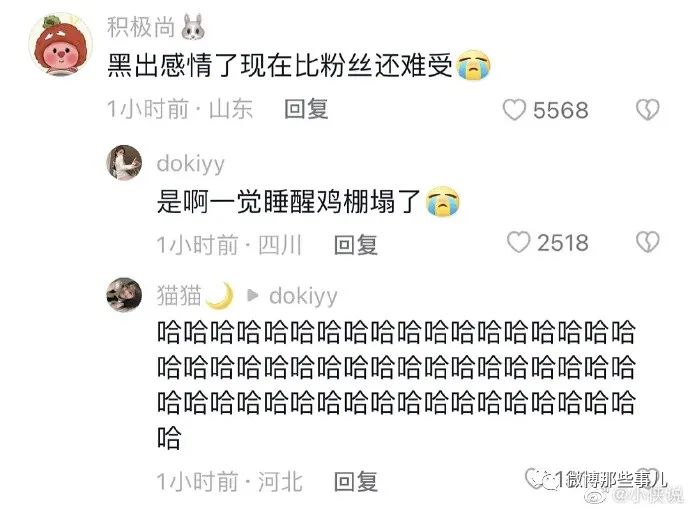Screen dimensions: 690x511
Task: Open replied-to user dokiyy after arrow
Action: point(303,296)
